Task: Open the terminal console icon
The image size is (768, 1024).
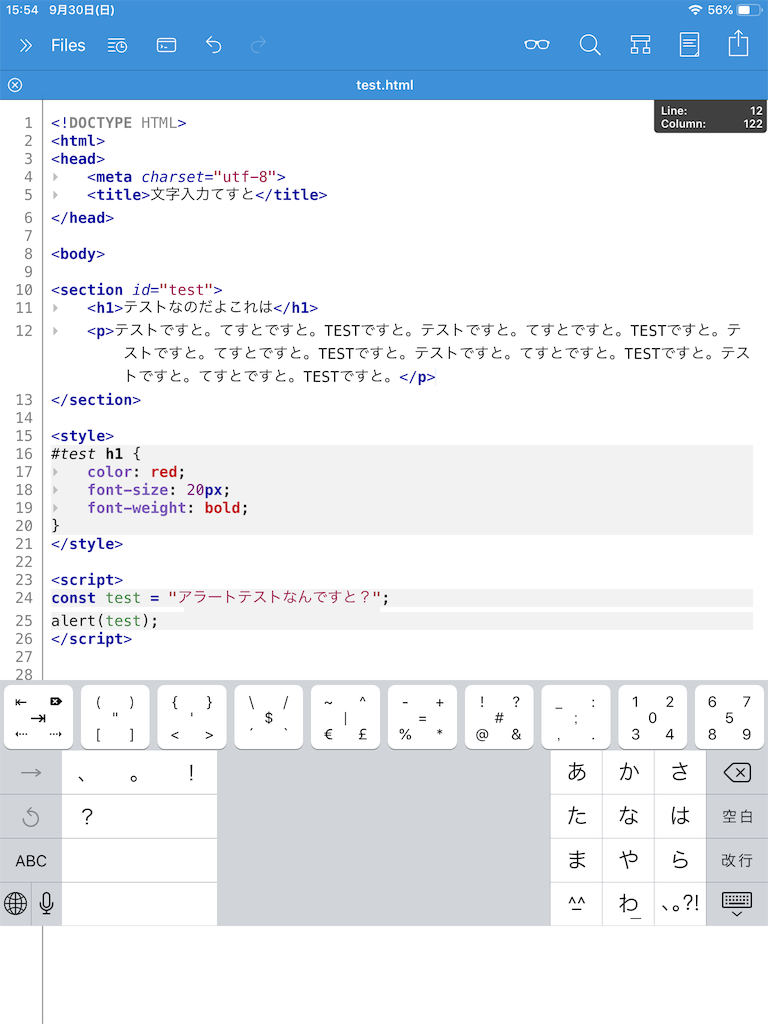Action: coord(167,45)
